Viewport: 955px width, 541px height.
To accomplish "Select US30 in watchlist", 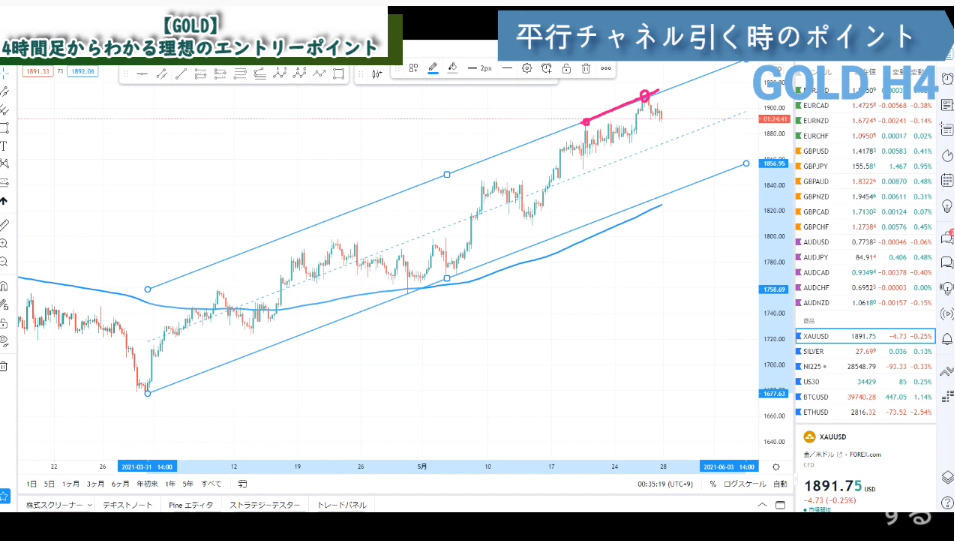I will point(865,382).
